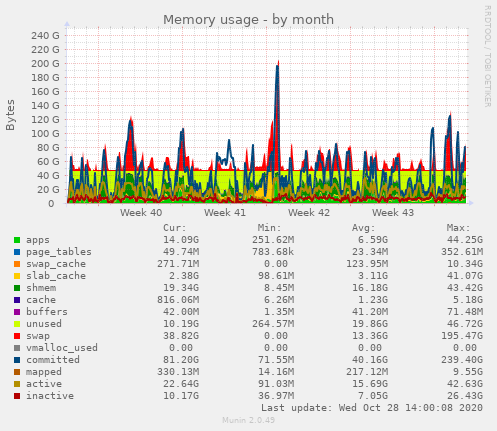Image resolution: width=497 pixels, height=431 pixels.
Task: Click the apps green legend swatch
Action: (x=17, y=240)
